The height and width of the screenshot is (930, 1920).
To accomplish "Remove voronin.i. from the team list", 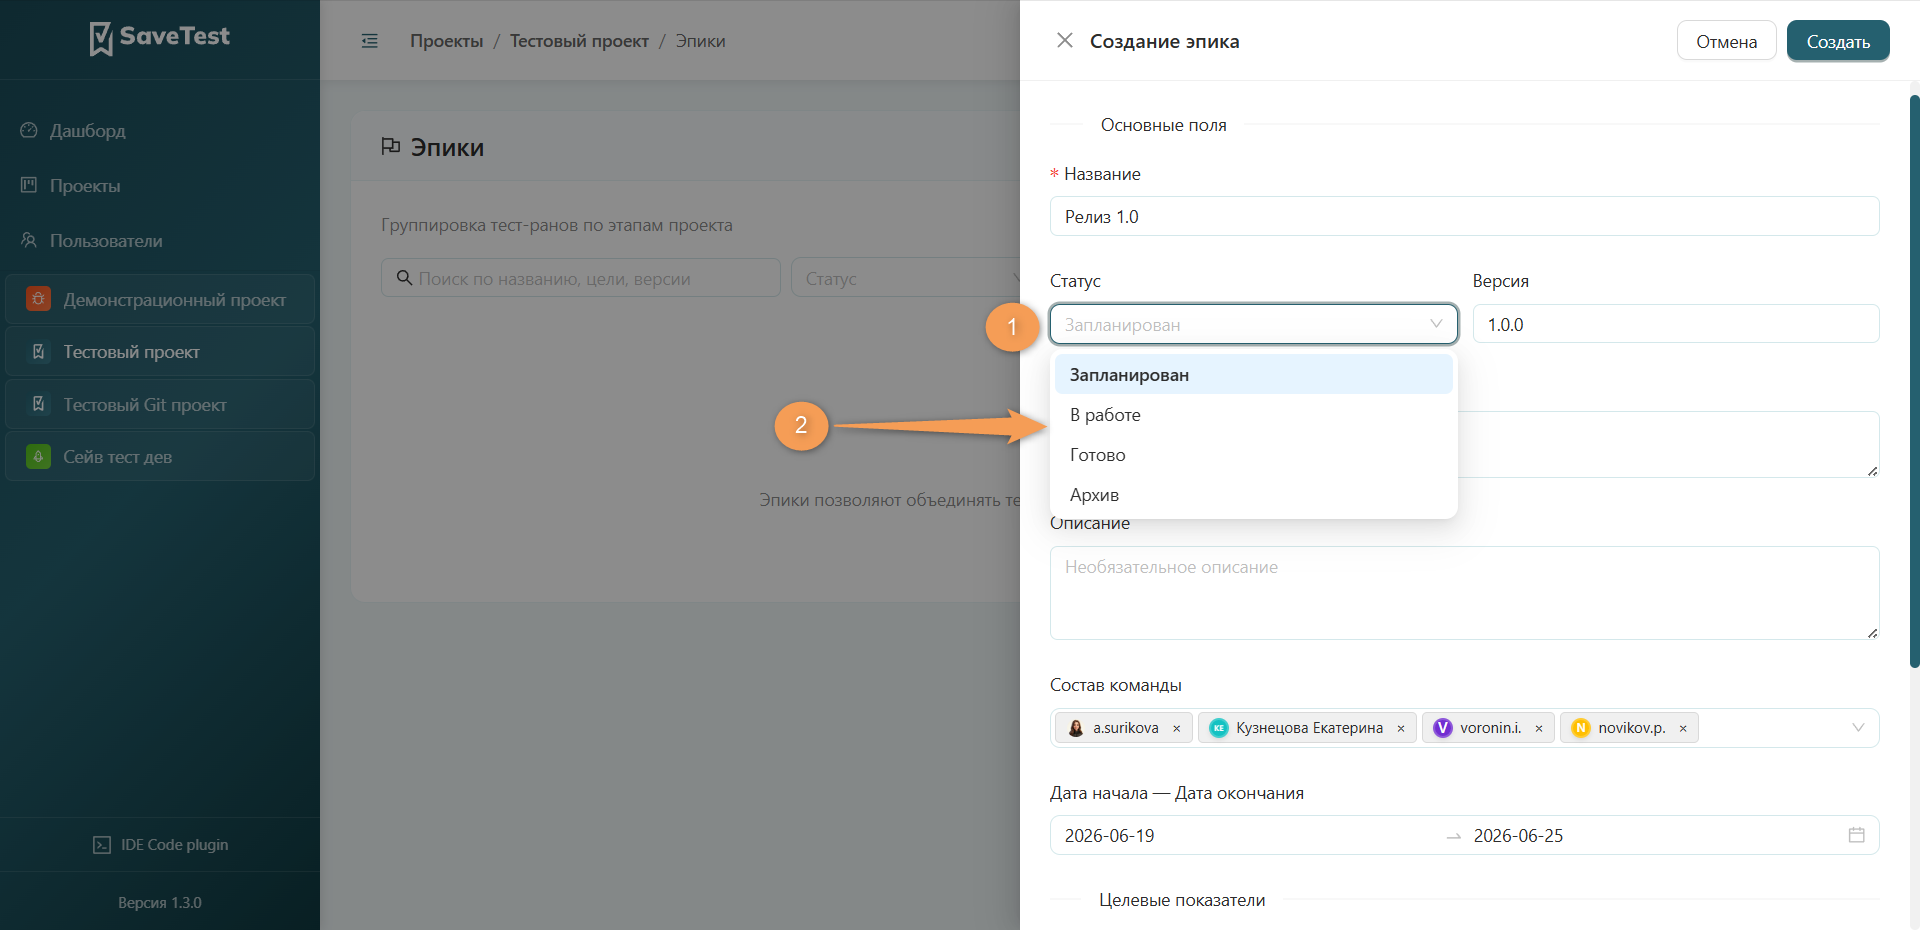I will [x=1539, y=728].
